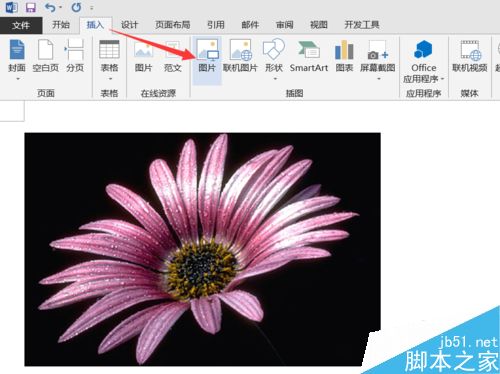Click the Redo icon in title bar
Screen dimensions: 500x374
[76, 7]
